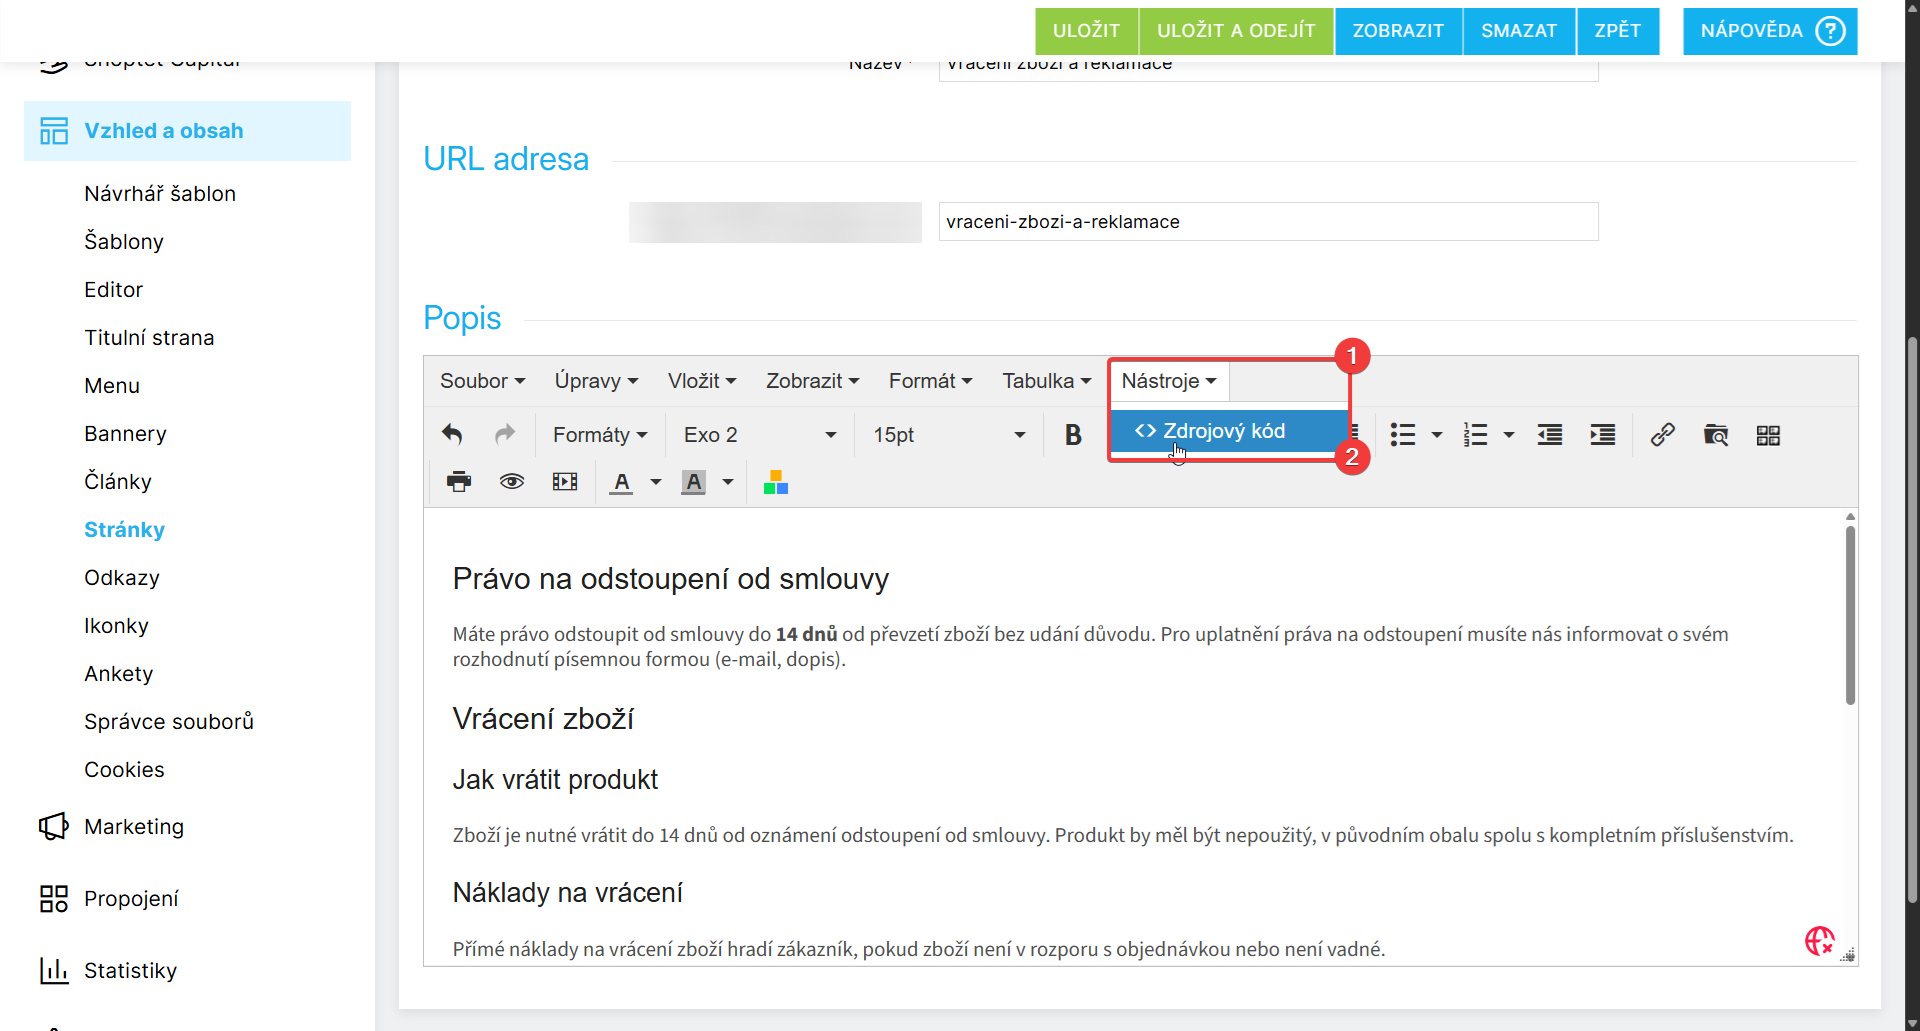Viewport: 1920px width, 1031px height.
Task: Toggle the numbered list button
Action: tap(1475, 435)
